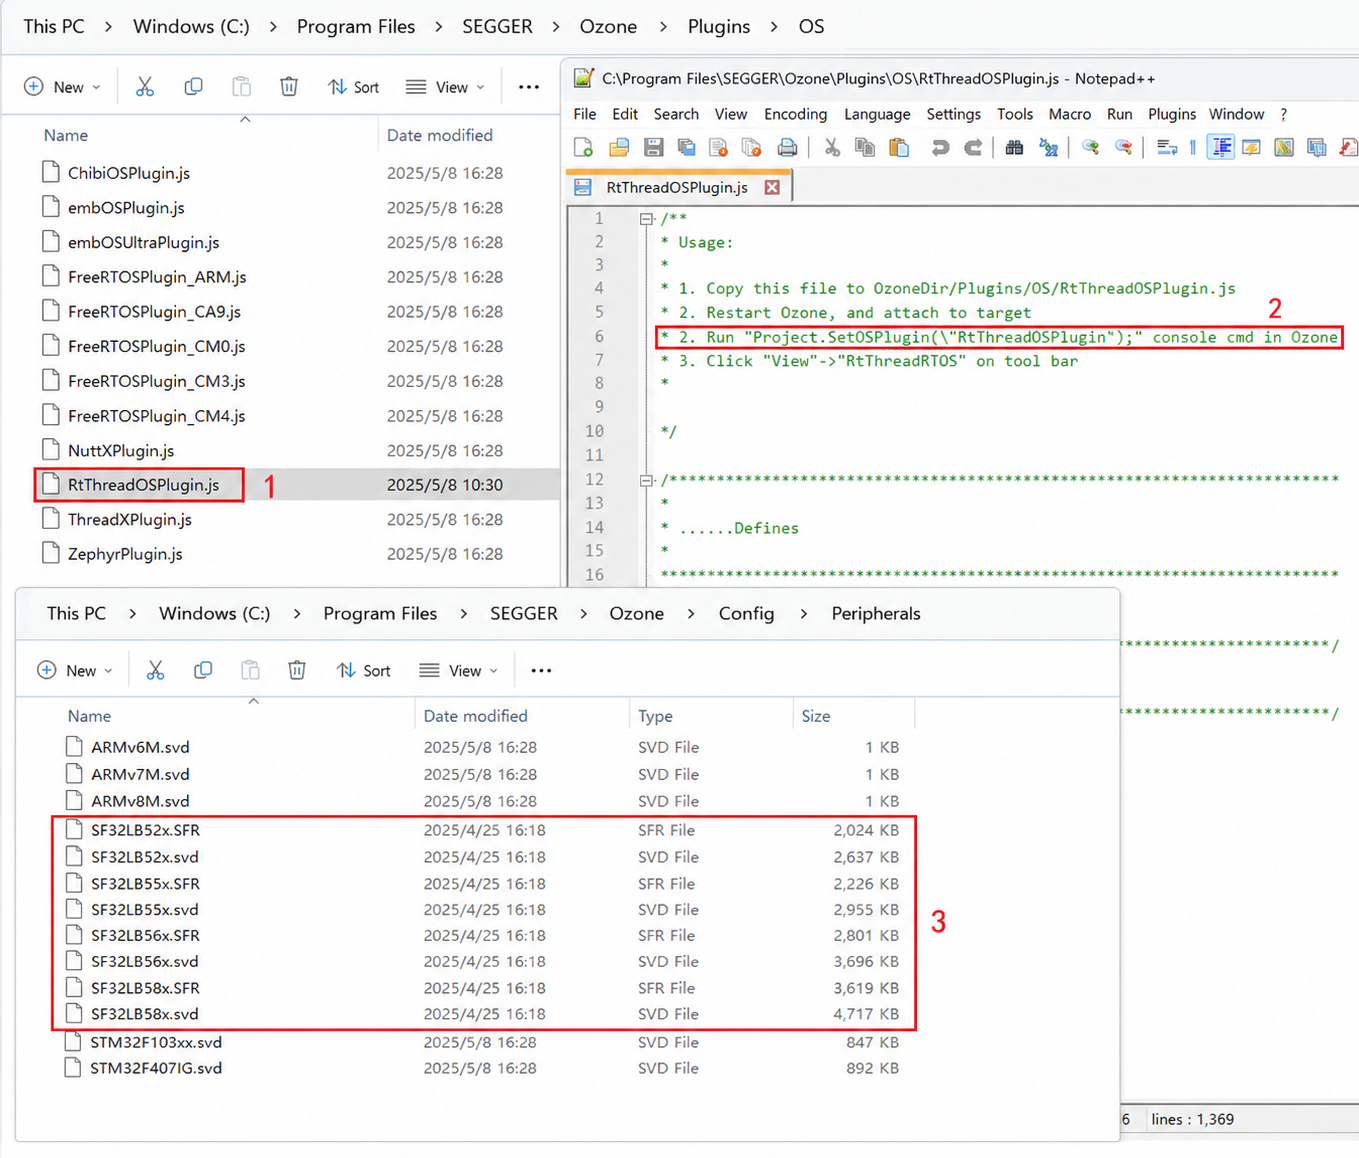The image size is (1359, 1158).
Task: Select SF32LB58x.svd file
Action: (484, 1014)
